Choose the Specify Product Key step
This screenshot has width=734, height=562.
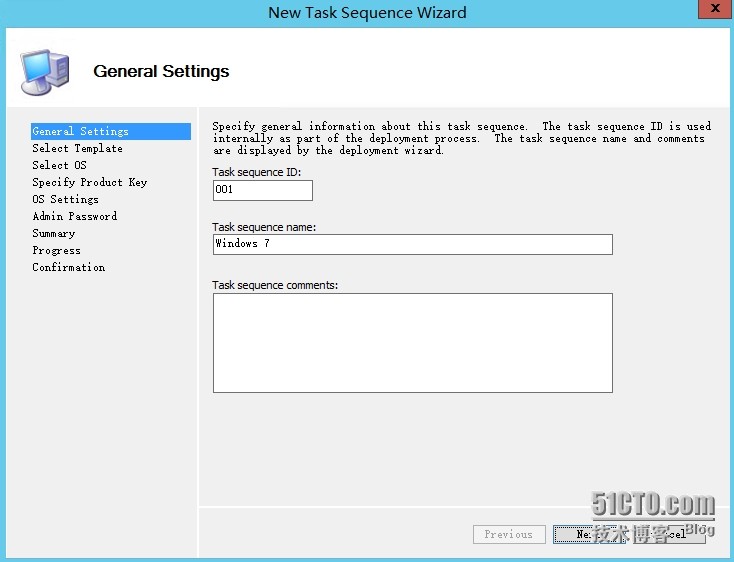(89, 182)
